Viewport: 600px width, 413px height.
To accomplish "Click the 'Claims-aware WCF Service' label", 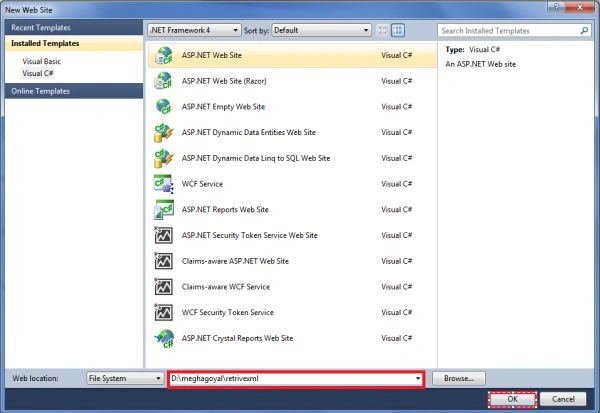I will pos(226,287).
